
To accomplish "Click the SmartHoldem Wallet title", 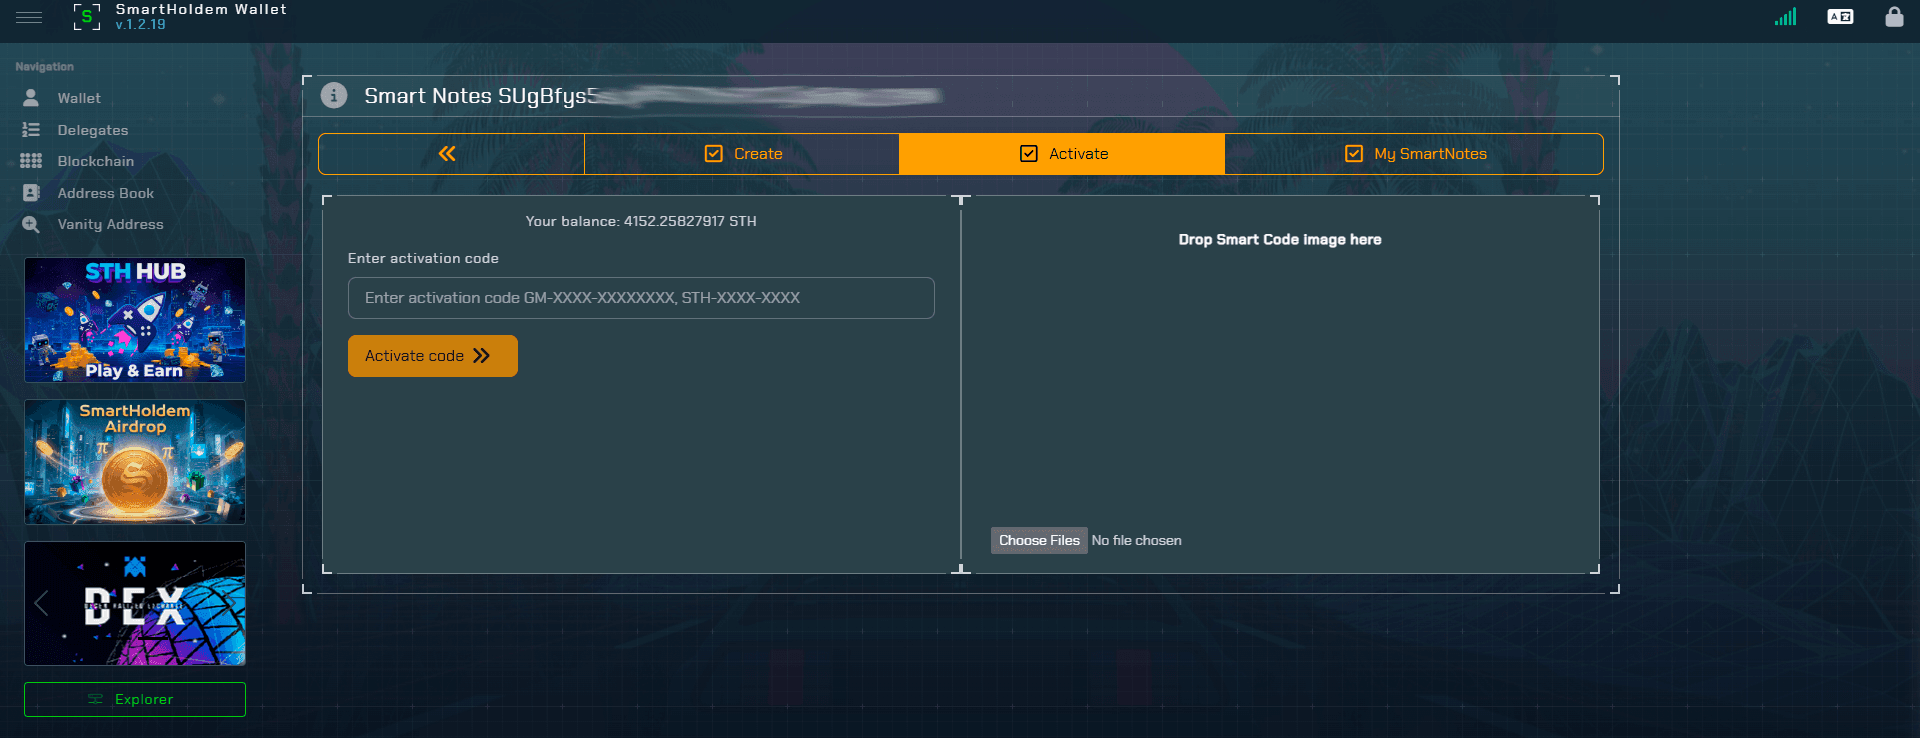I will pyautogui.click(x=201, y=9).
